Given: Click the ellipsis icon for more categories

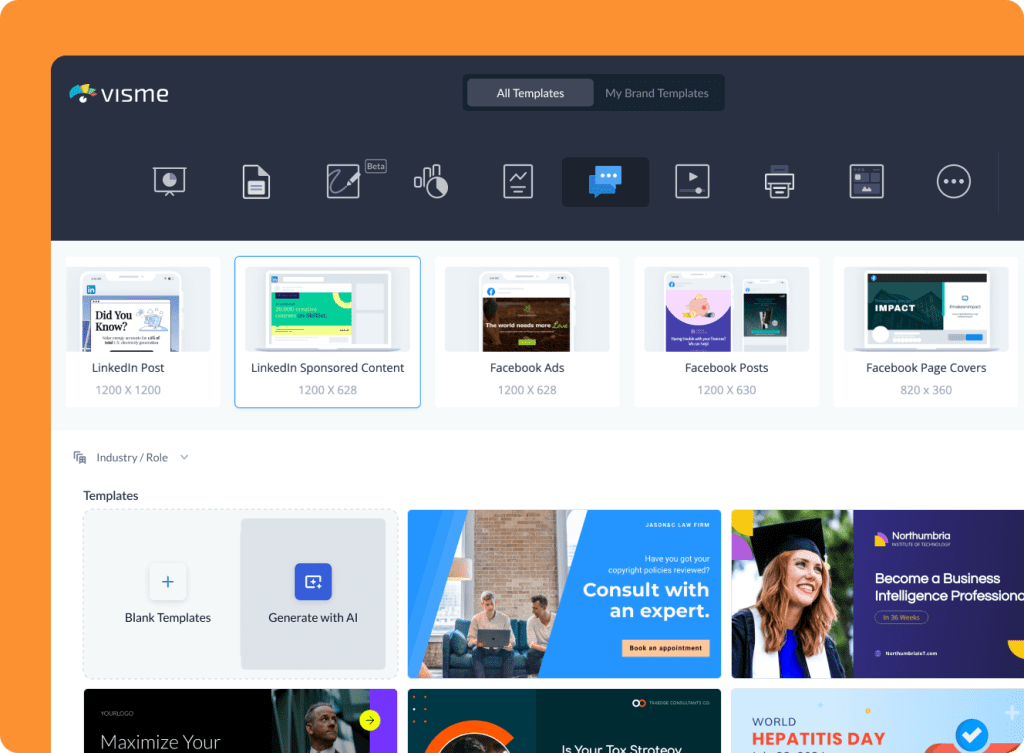Looking at the screenshot, I should tap(953, 181).
